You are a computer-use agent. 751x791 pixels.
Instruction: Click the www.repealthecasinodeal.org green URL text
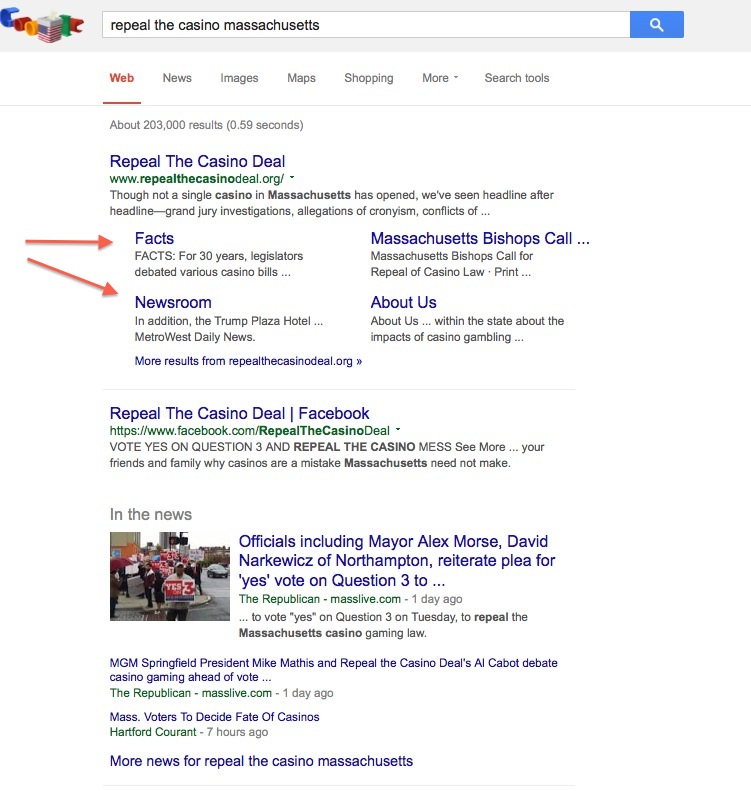[x=197, y=179]
